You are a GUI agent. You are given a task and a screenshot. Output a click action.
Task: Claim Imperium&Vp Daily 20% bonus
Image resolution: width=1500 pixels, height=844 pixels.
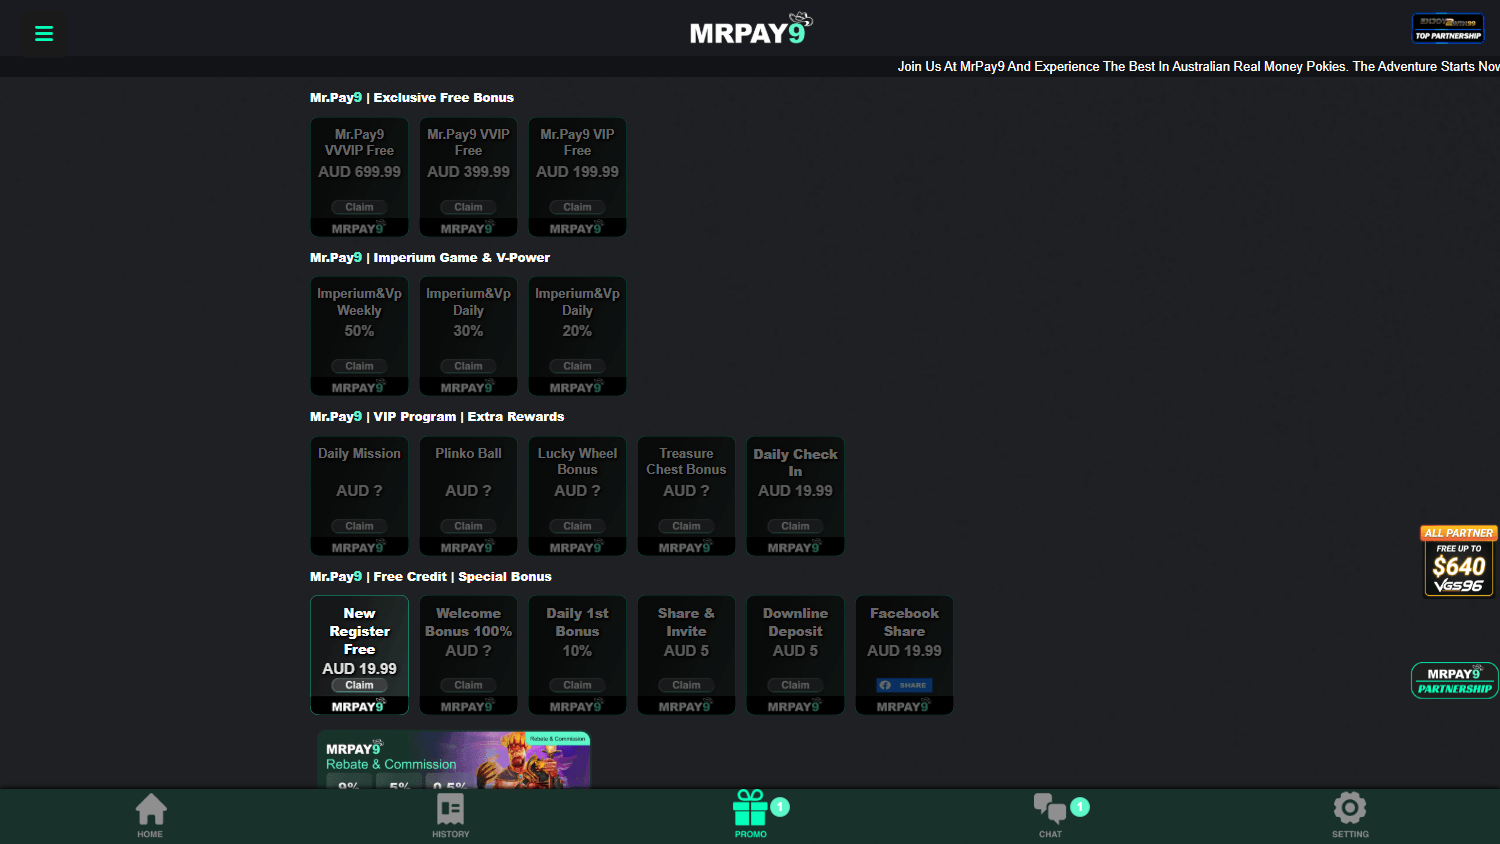click(x=577, y=366)
